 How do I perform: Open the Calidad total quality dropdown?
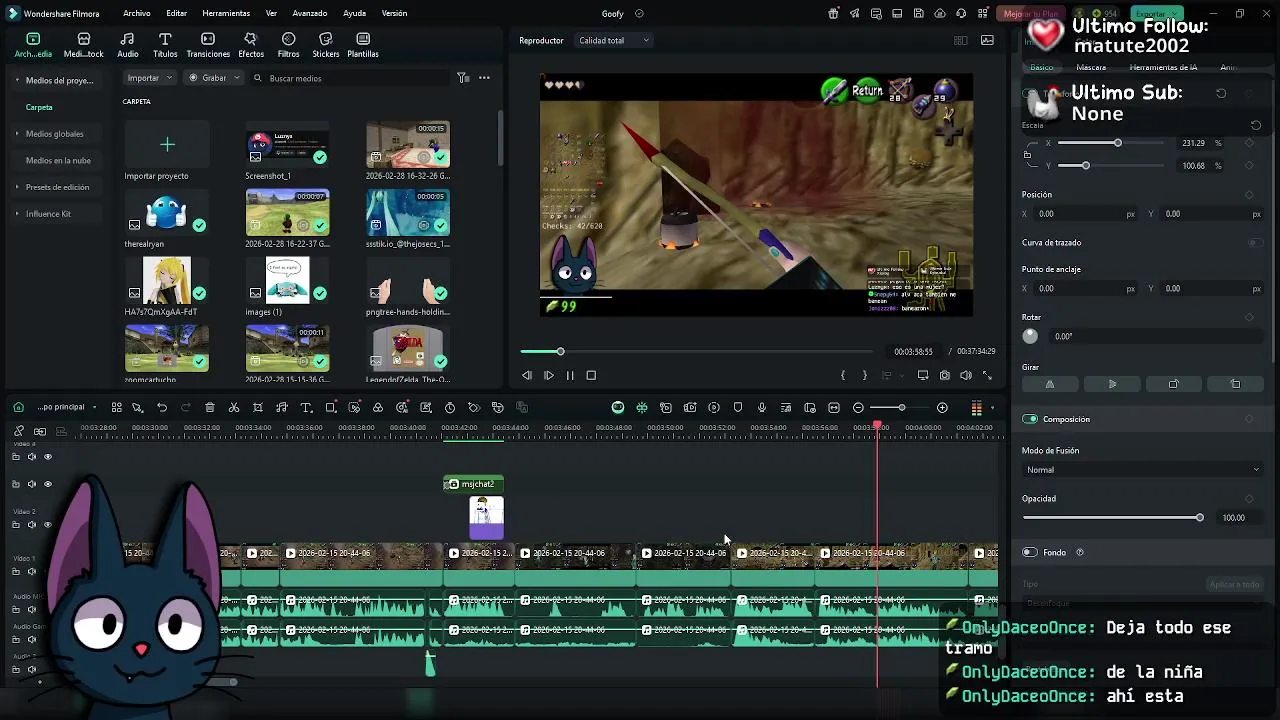pyautogui.click(x=614, y=41)
